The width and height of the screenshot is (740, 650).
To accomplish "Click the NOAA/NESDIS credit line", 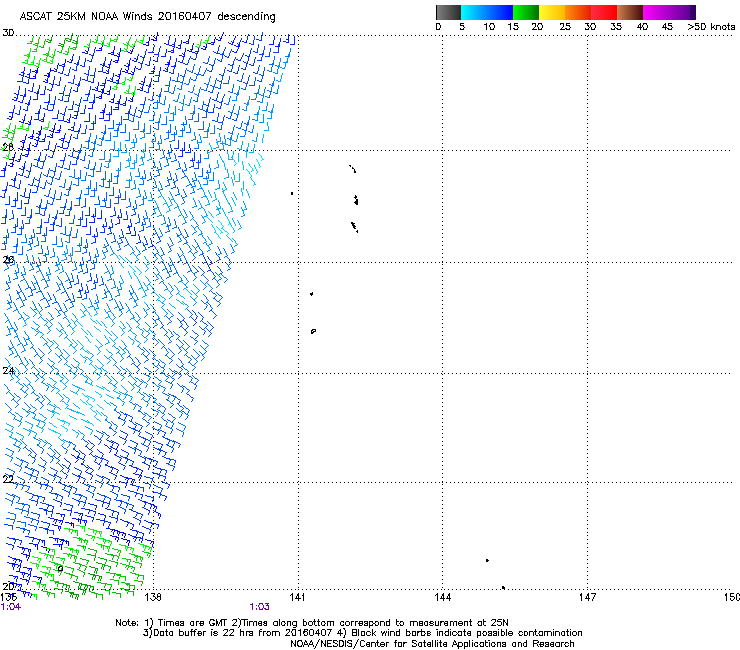I will pyautogui.click(x=432, y=644).
